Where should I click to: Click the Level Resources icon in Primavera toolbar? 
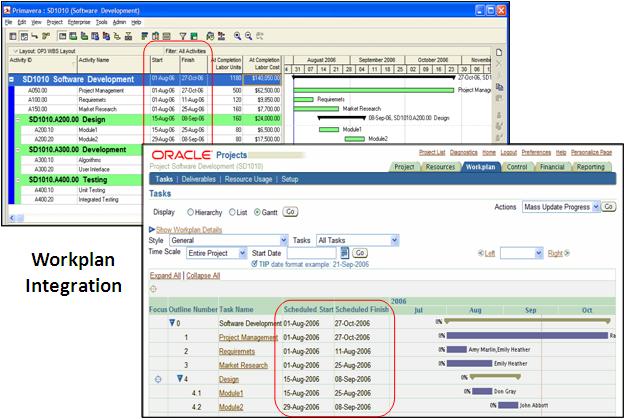(221, 36)
